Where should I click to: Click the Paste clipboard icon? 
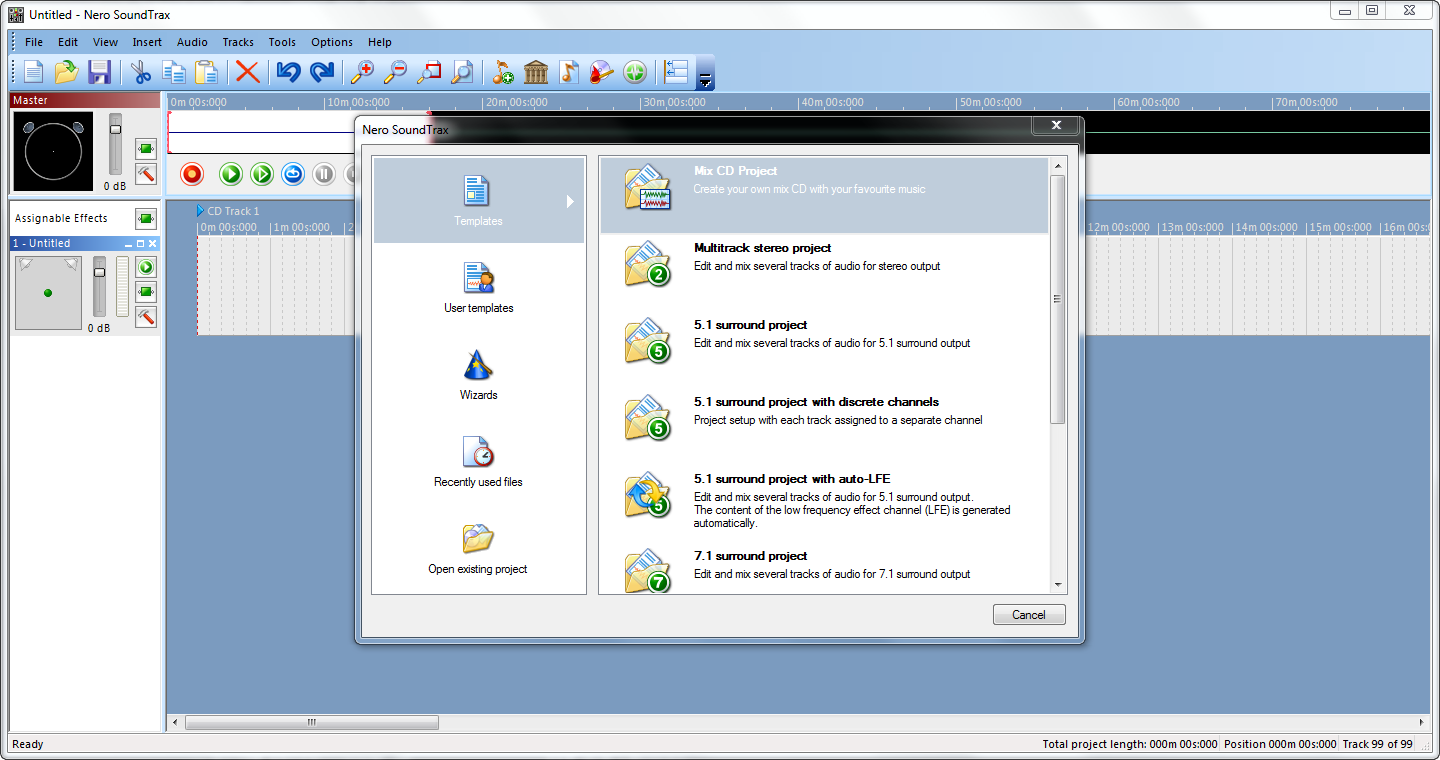206,72
